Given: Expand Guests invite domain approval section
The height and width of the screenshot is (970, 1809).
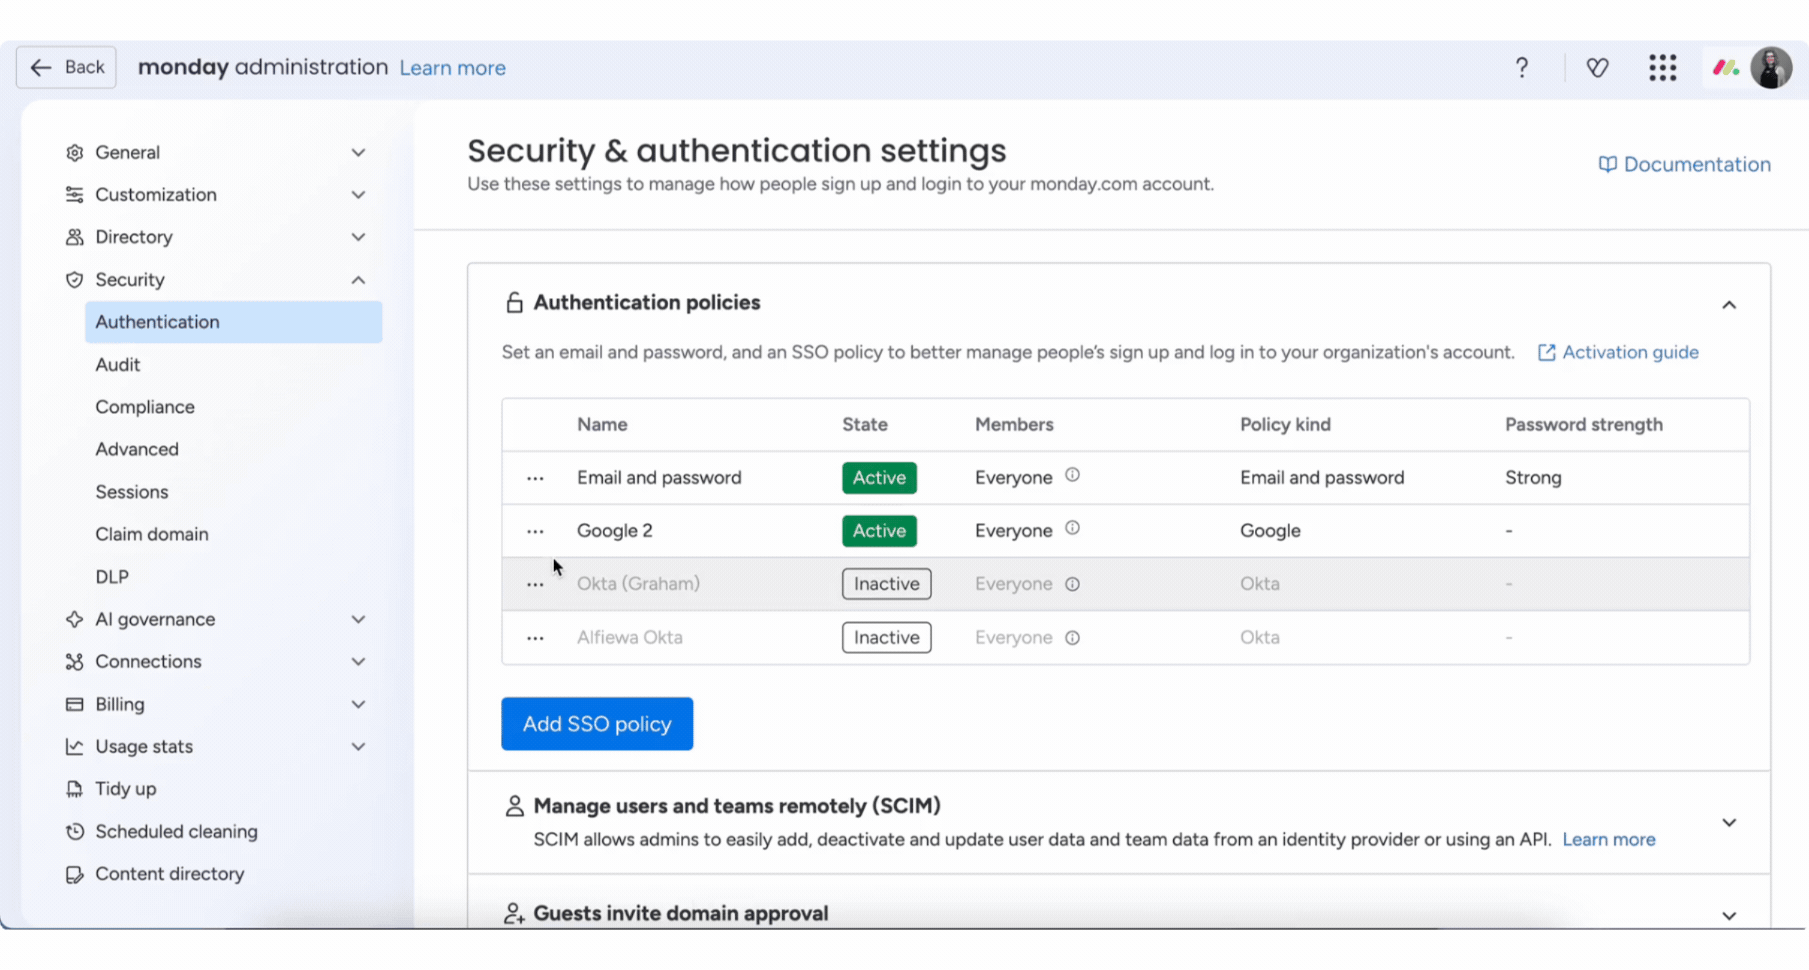Looking at the screenshot, I should point(1729,915).
